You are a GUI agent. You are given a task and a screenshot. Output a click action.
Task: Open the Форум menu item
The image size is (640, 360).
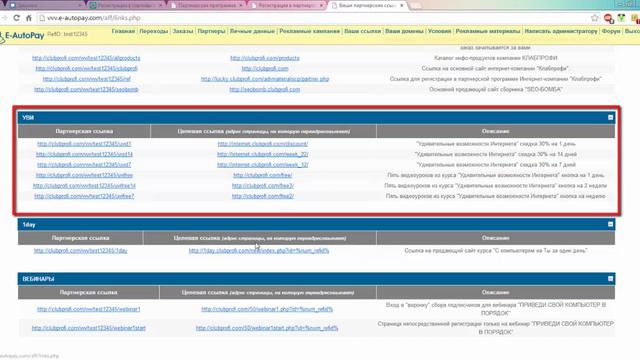pyautogui.click(x=611, y=31)
